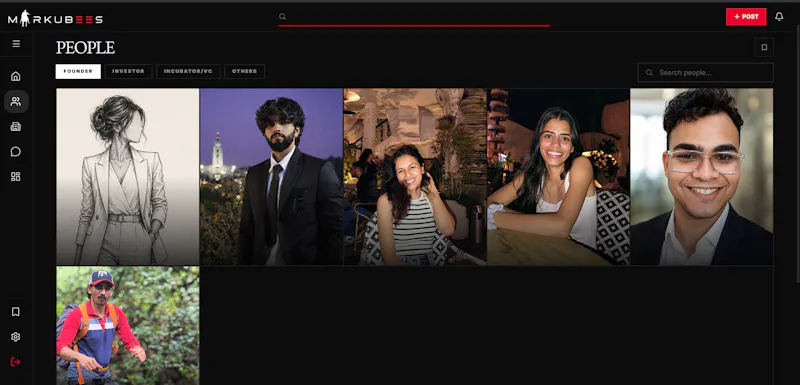
Task: Switch to the Incubator/VC tab
Action: point(188,71)
